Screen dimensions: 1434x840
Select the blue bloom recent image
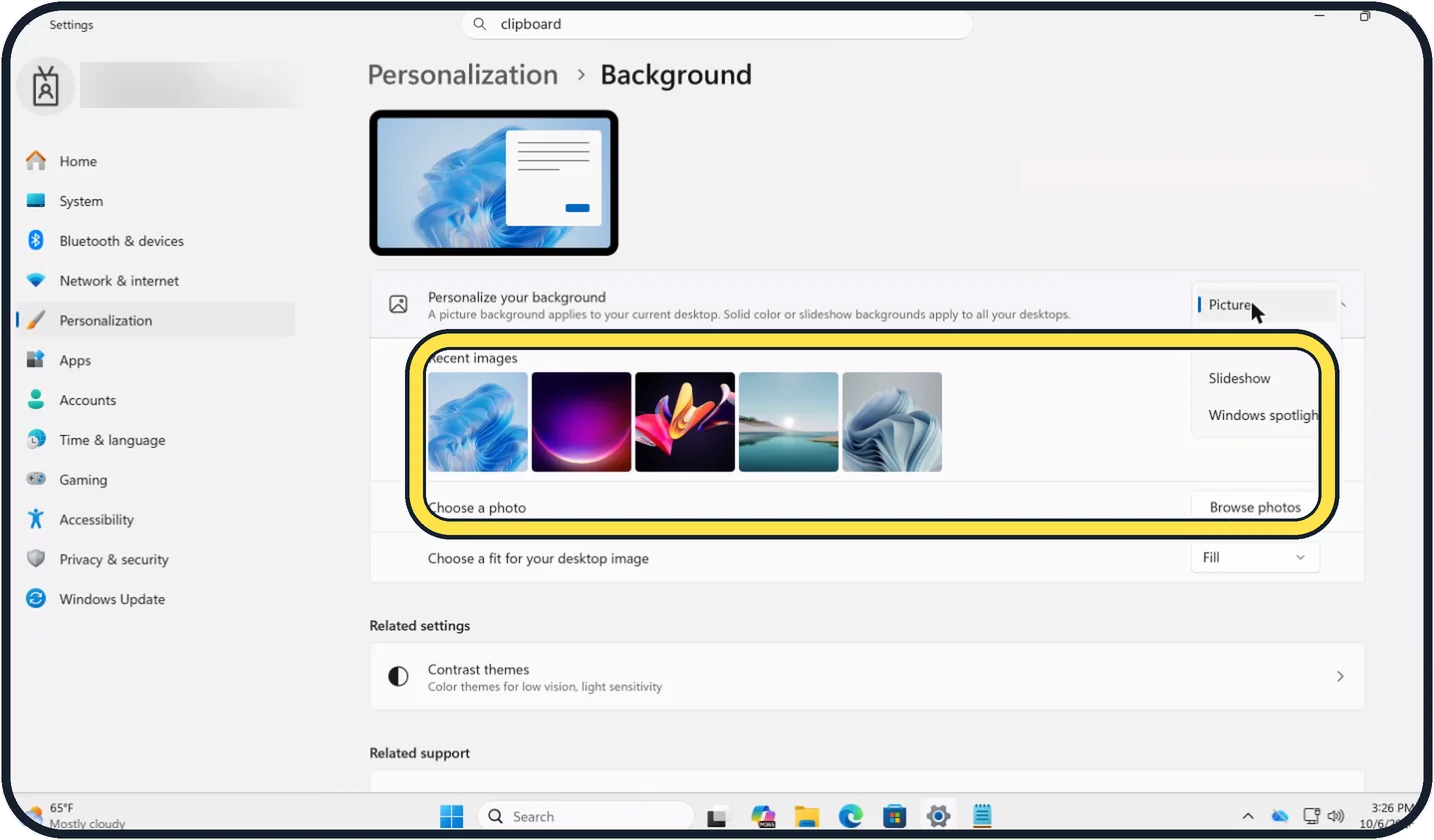coord(478,422)
